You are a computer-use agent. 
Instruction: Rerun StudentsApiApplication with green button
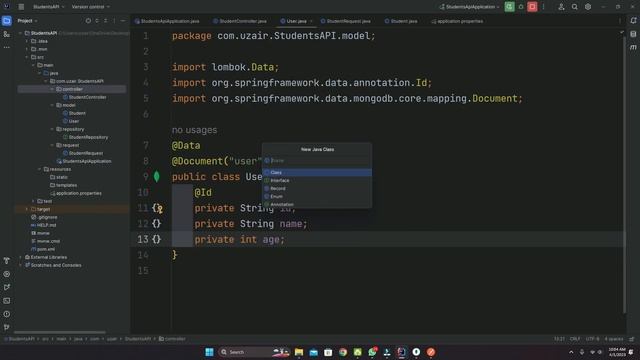pyautogui.click(x=509, y=7)
